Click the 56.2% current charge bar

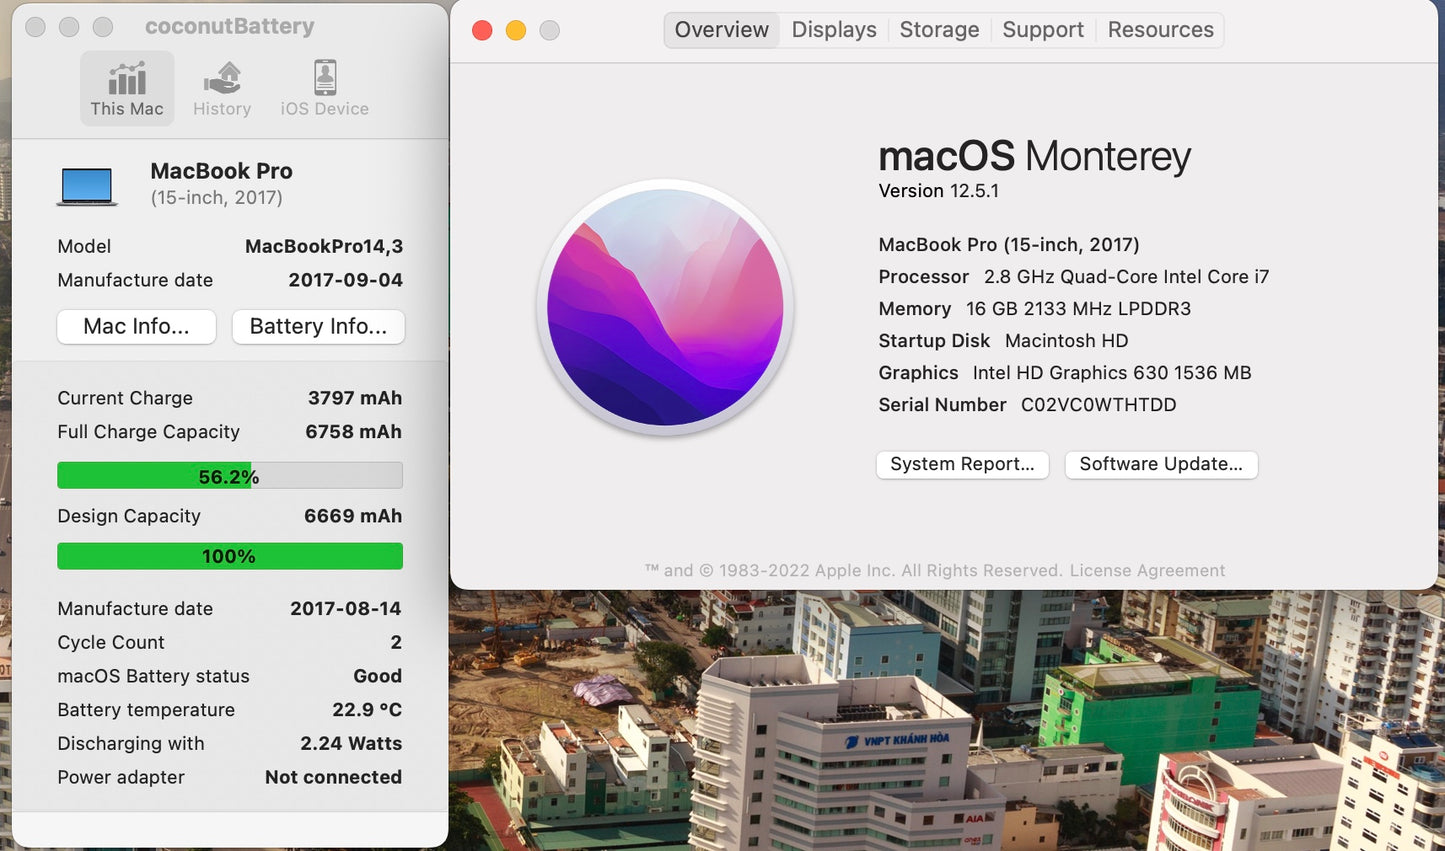click(x=229, y=476)
